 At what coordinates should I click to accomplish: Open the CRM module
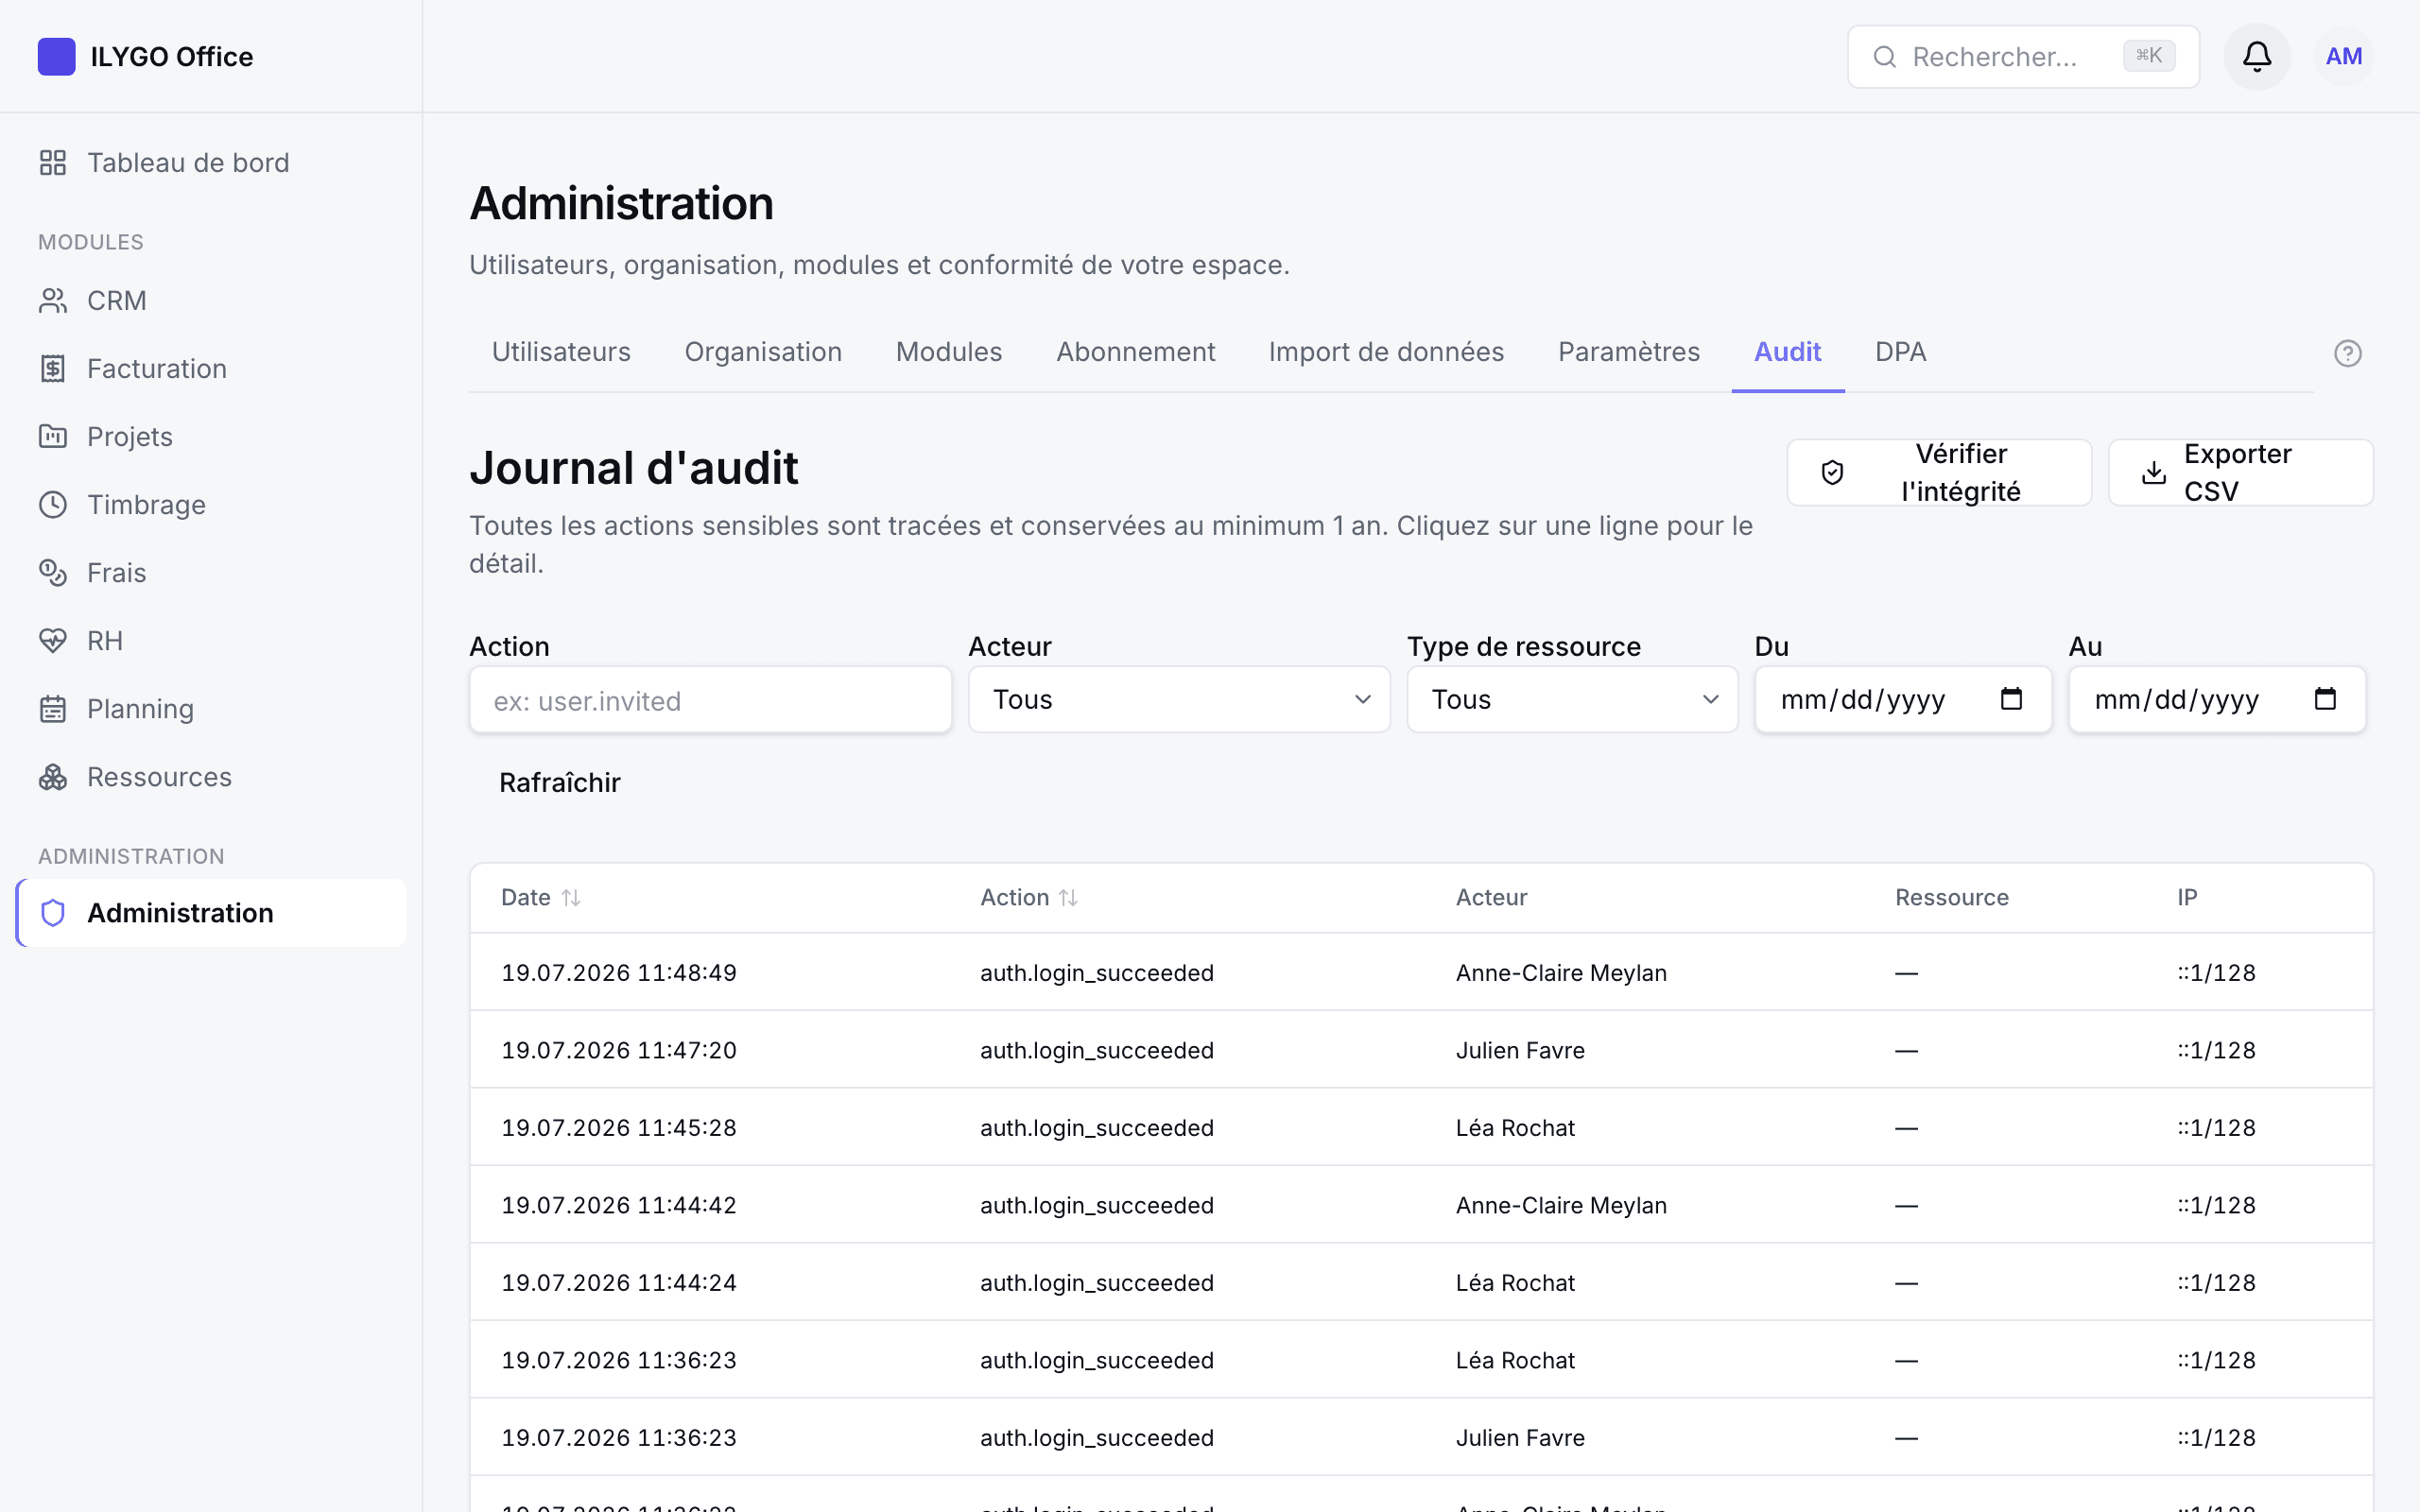coord(211,300)
